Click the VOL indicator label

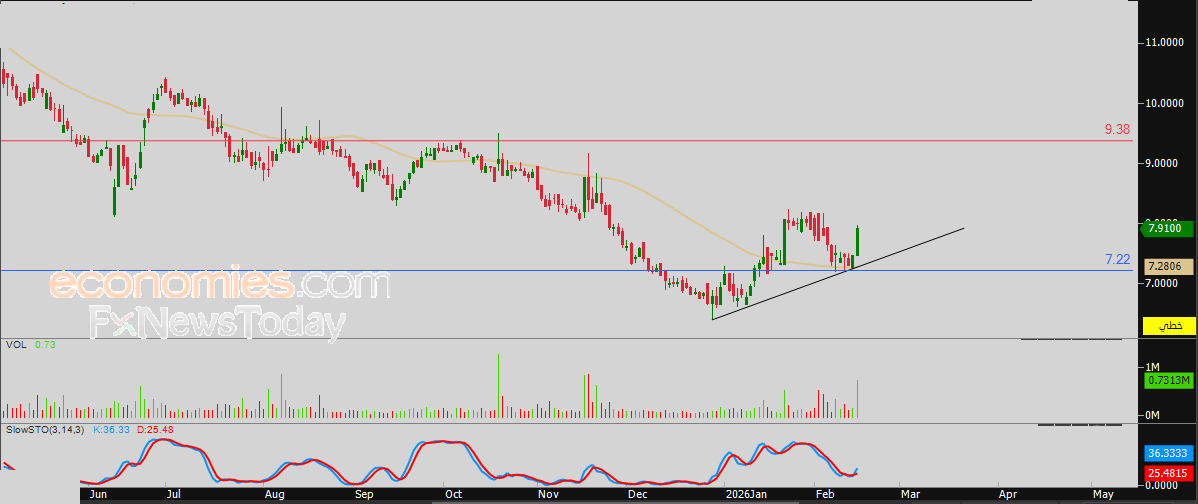point(16,344)
